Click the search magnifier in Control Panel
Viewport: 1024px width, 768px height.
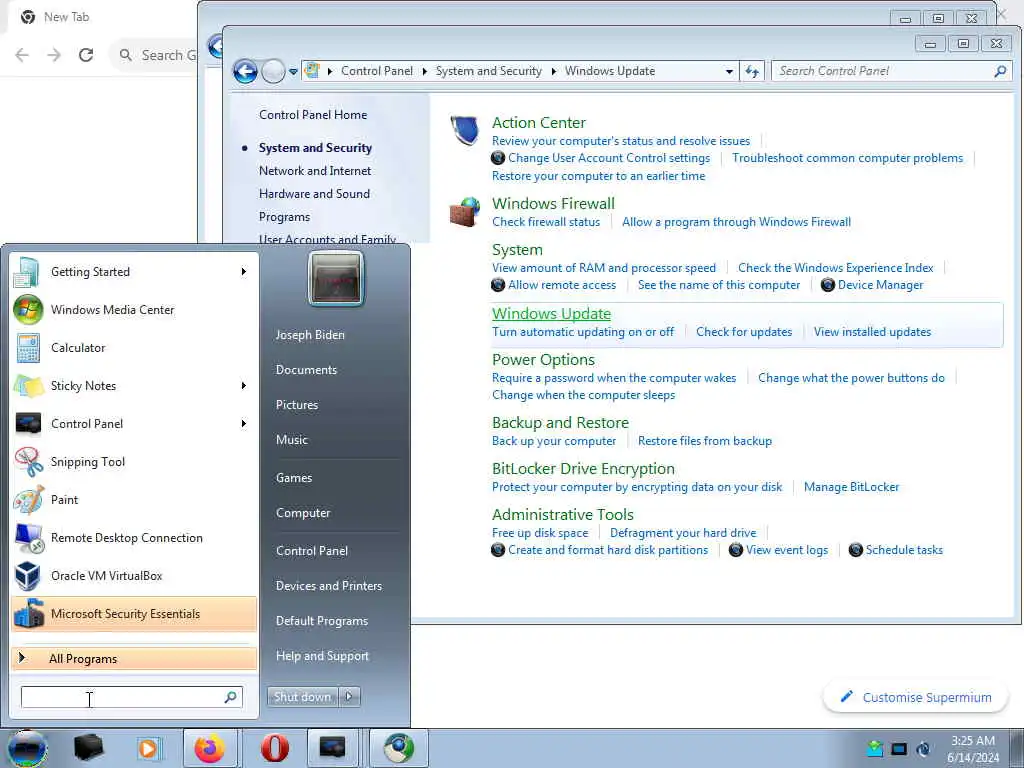(x=1000, y=71)
